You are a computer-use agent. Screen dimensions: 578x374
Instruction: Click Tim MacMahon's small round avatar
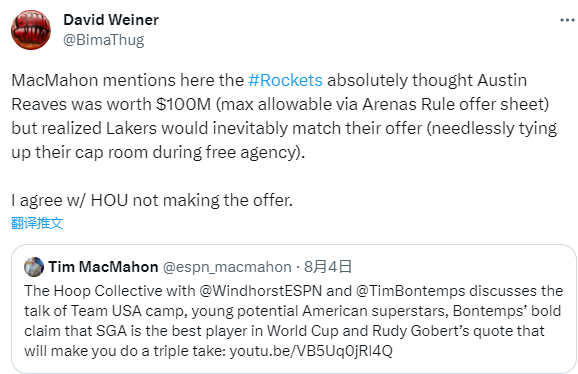tap(34, 267)
